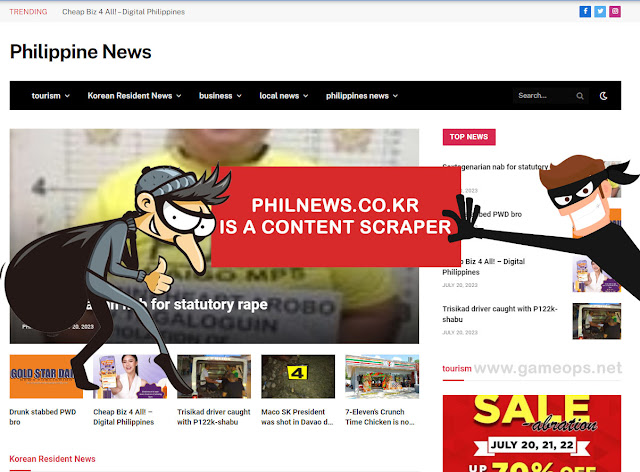Open sidebar Septuagenarian nab headline
640x472 pixels.
pyautogui.click(x=496, y=167)
